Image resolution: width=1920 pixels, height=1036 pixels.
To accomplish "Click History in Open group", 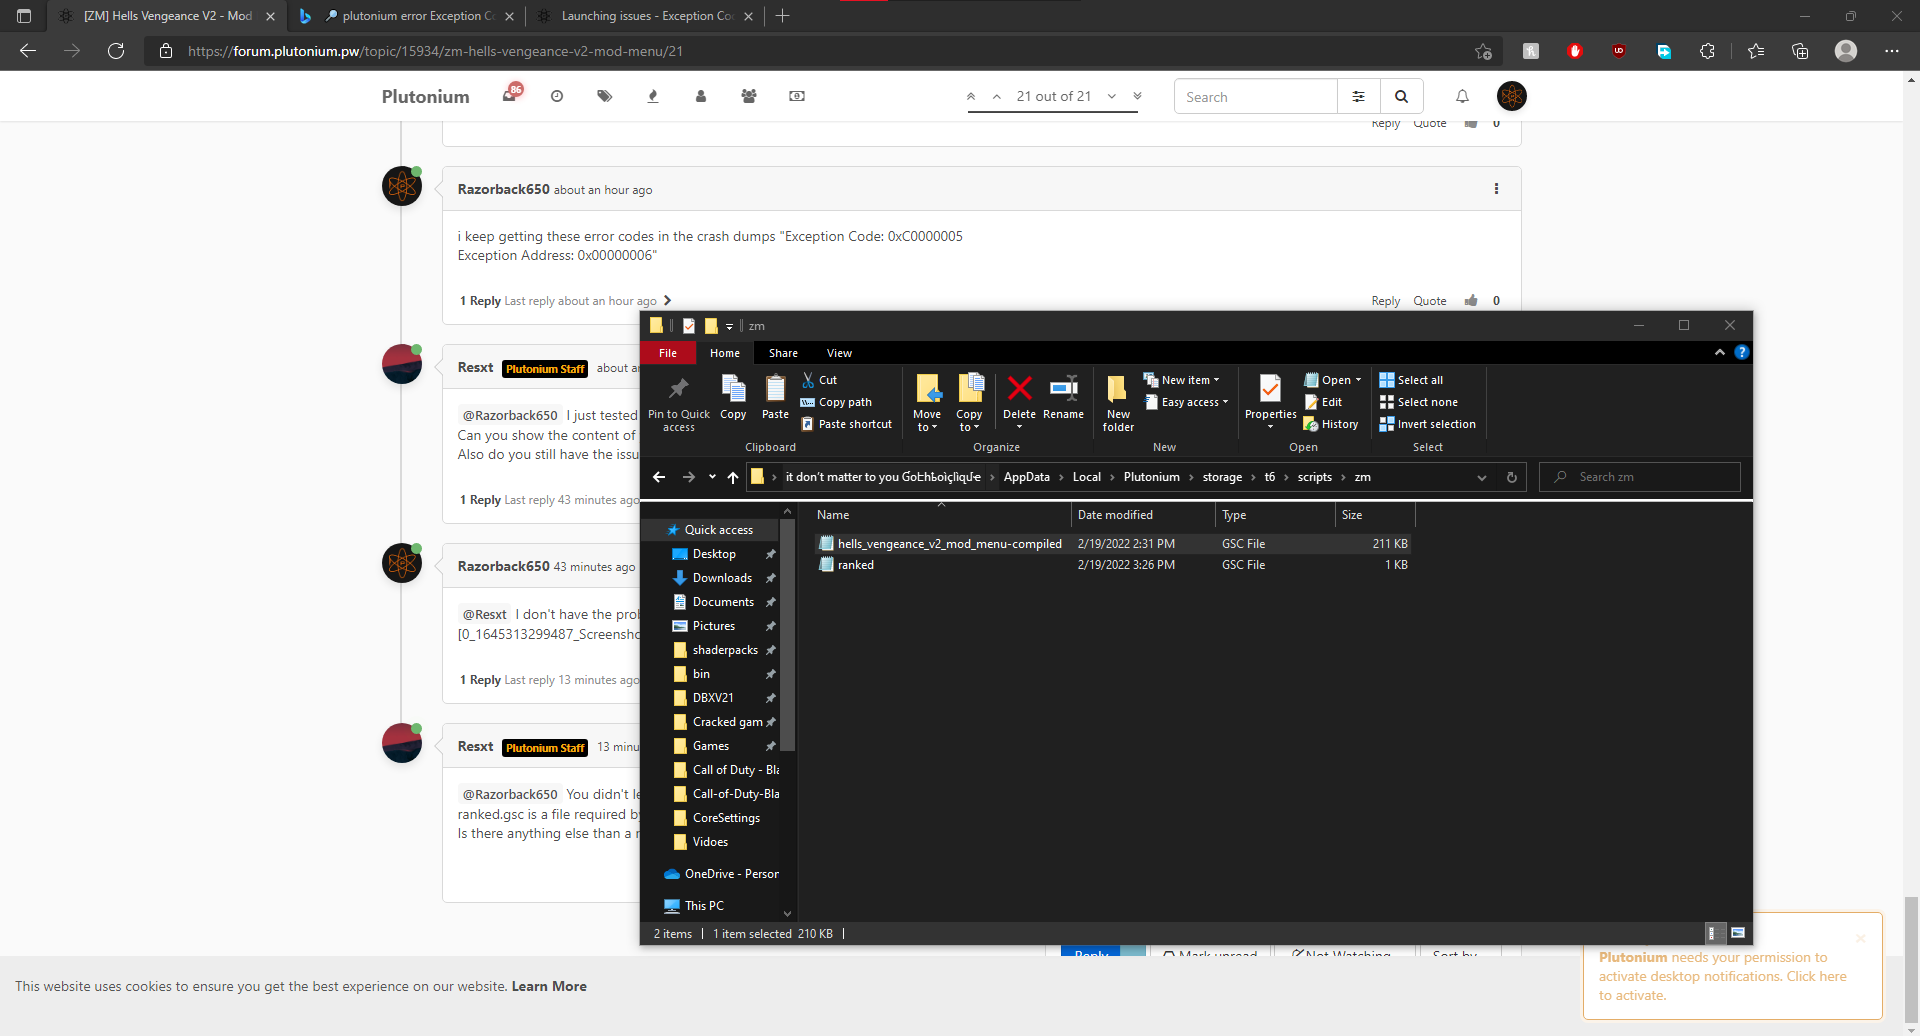I will click(1331, 424).
